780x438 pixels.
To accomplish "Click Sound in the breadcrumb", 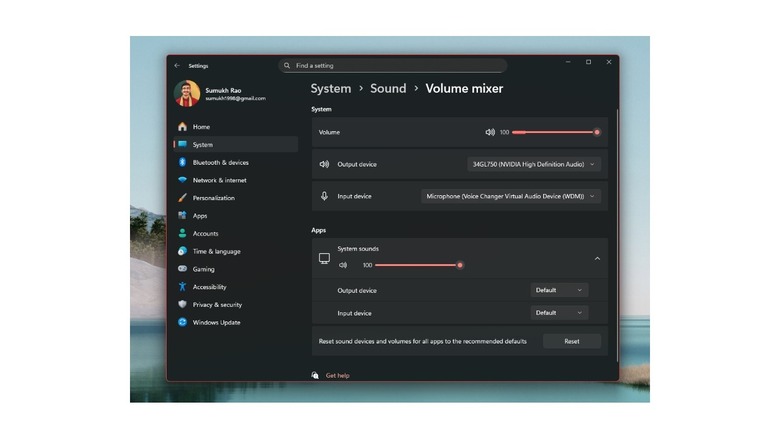I will (x=388, y=88).
